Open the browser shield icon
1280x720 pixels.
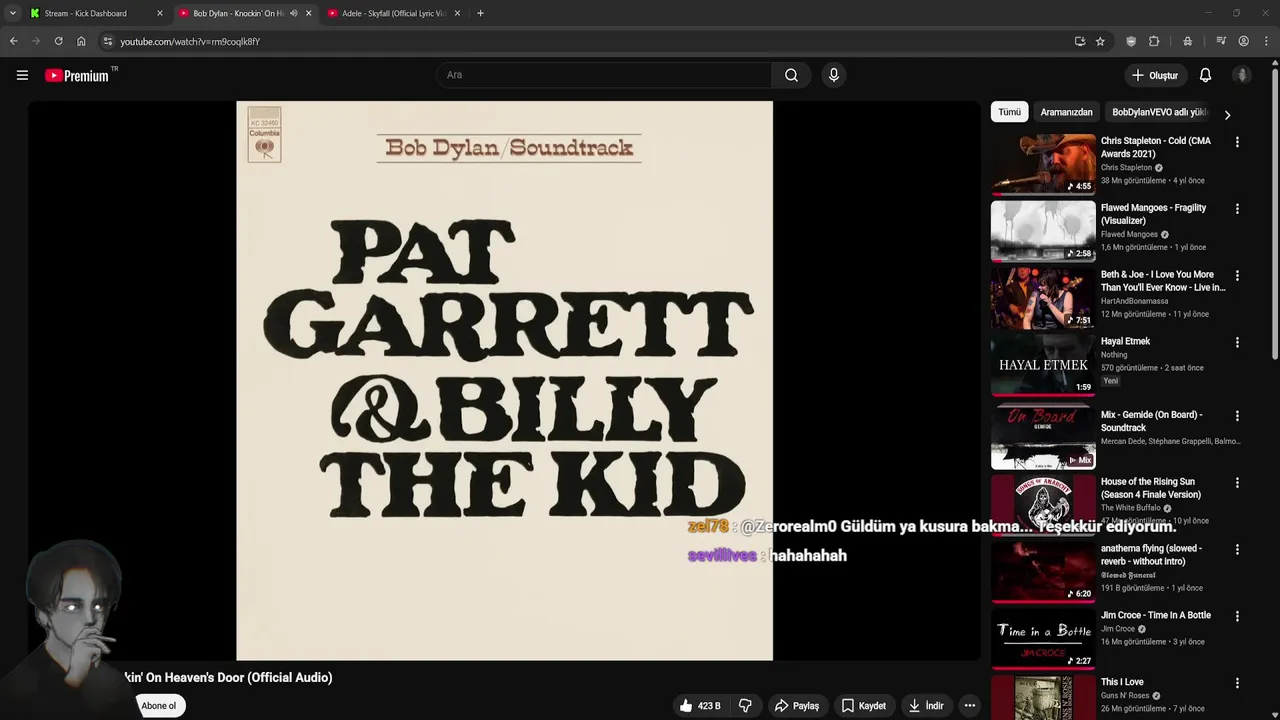(1131, 41)
